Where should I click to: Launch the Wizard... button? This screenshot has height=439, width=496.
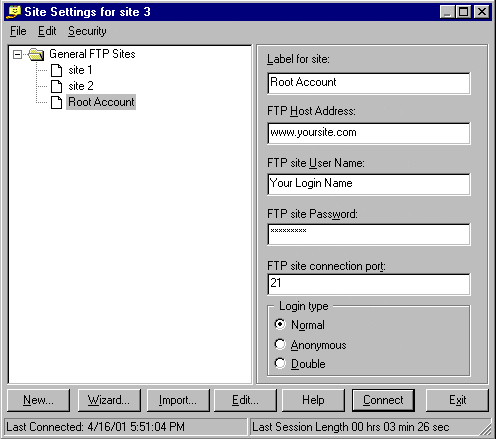coord(109,400)
